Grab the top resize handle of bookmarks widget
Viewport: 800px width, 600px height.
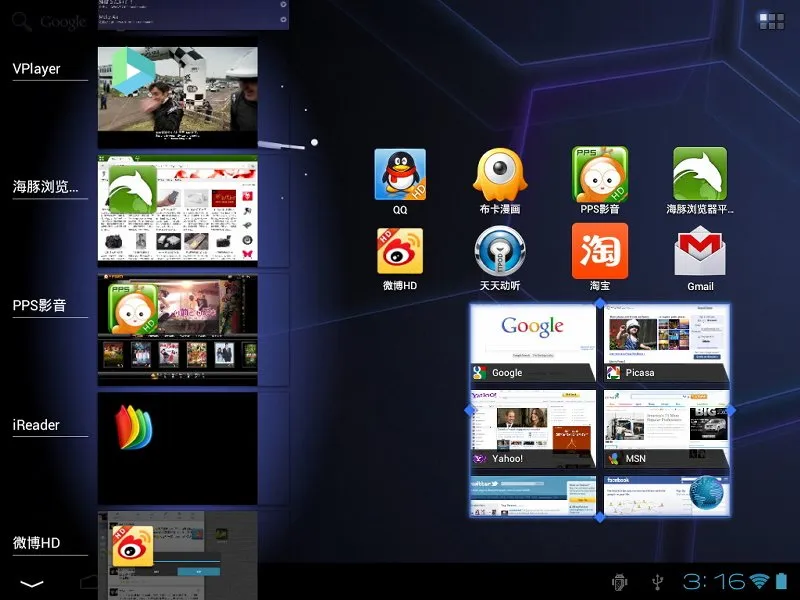click(x=600, y=303)
